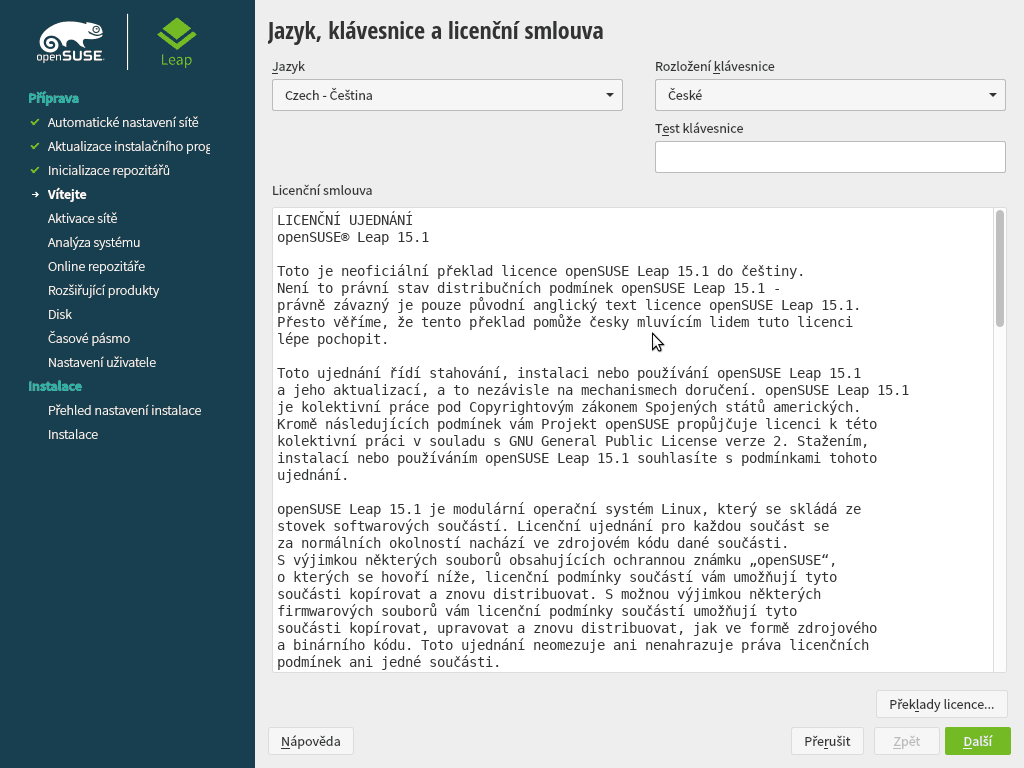Expand the Czech - Čeština selector
The height and width of the screenshot is (768, 1024).
pyautogui.click(x=447, y=95)
